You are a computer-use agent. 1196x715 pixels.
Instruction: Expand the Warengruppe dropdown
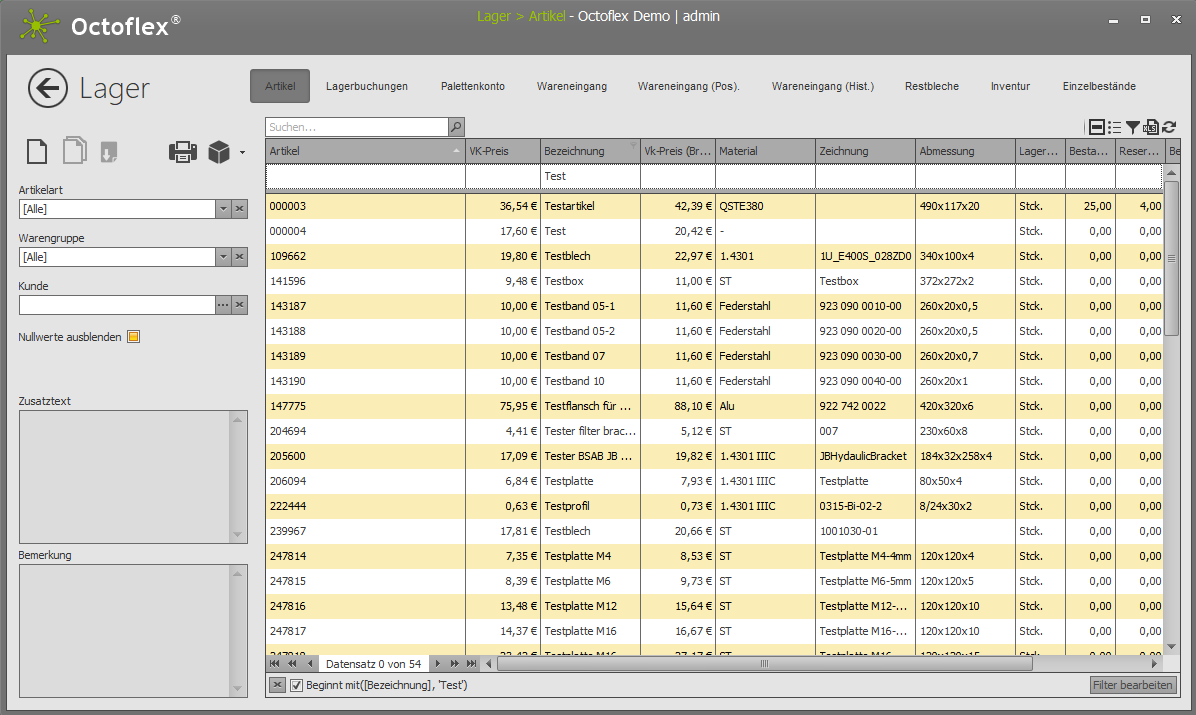coord(223,257)
